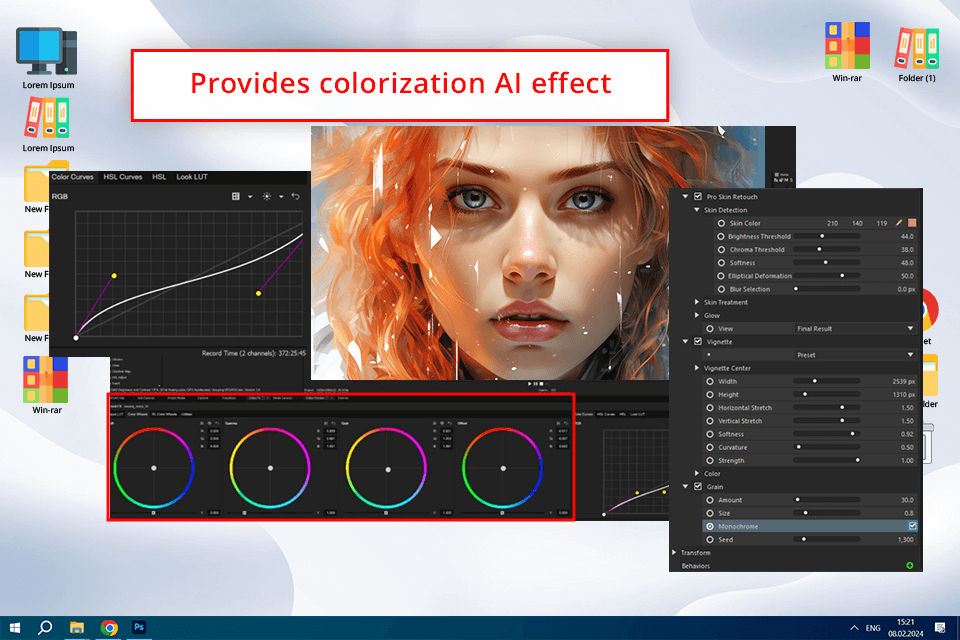Uncheck the Vignette checkbox
Viewport: 960px width, 640px height.
(698, 342)
